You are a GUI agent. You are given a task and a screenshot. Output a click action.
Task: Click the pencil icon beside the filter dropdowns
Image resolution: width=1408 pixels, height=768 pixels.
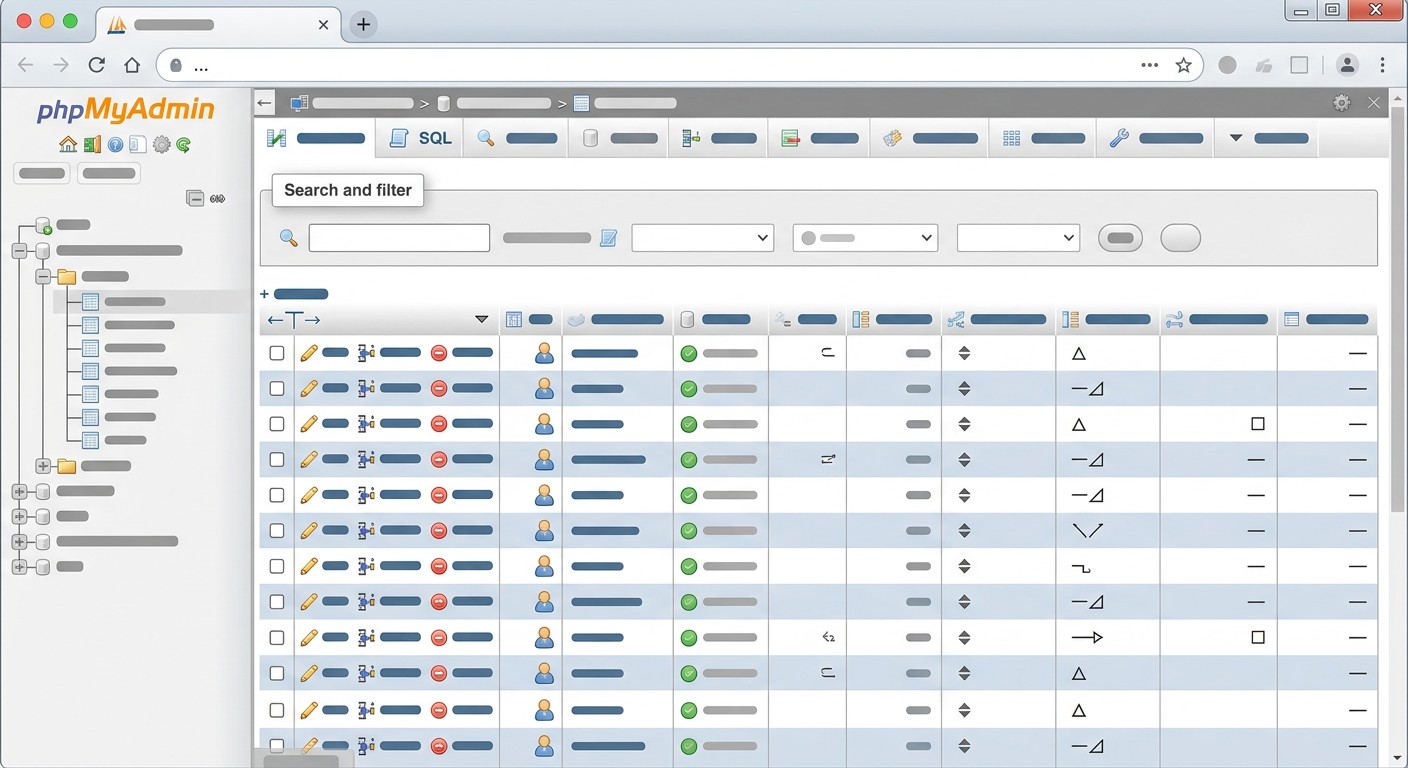click(609, 238)
